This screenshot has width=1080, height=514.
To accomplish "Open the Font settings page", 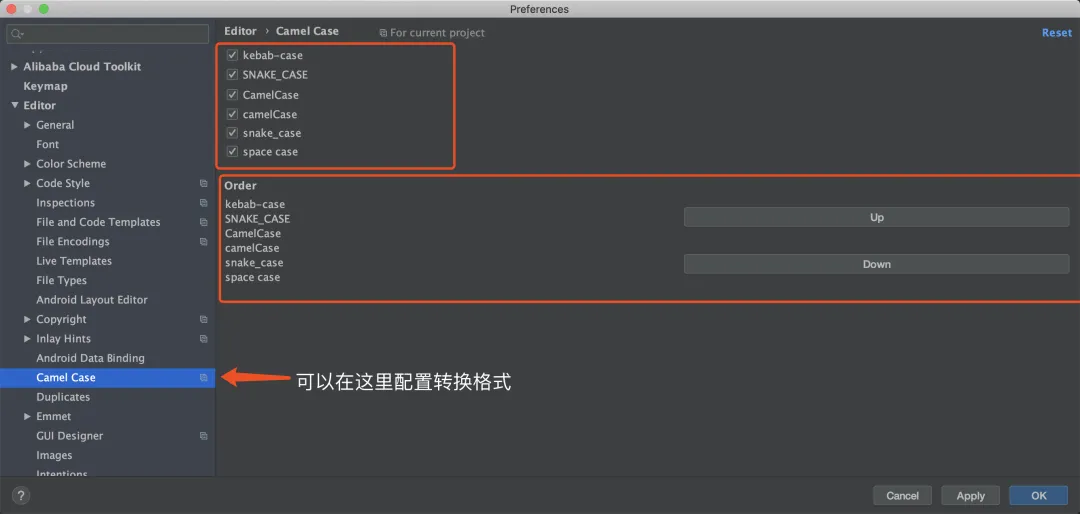I will point(48,144).
